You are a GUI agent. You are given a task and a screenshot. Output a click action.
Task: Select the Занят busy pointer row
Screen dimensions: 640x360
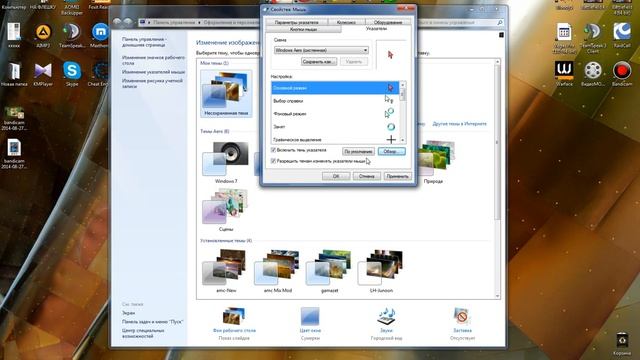click(335, 127)
